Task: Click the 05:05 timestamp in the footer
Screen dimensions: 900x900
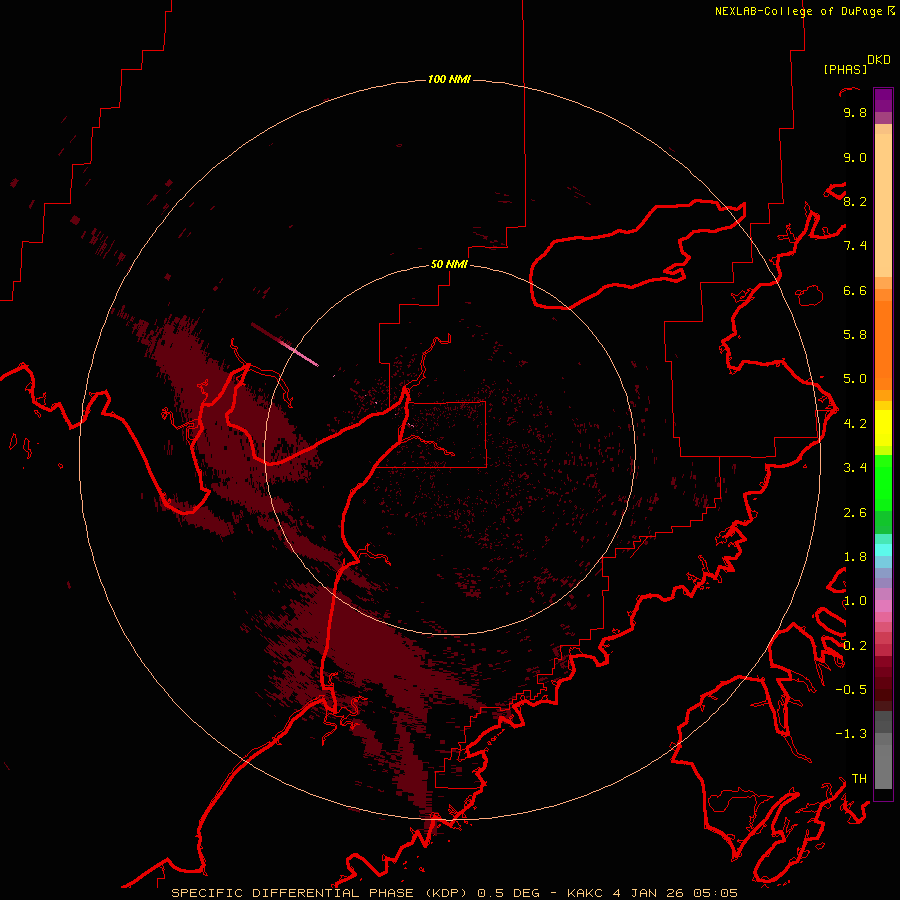Action: point(715,893)
